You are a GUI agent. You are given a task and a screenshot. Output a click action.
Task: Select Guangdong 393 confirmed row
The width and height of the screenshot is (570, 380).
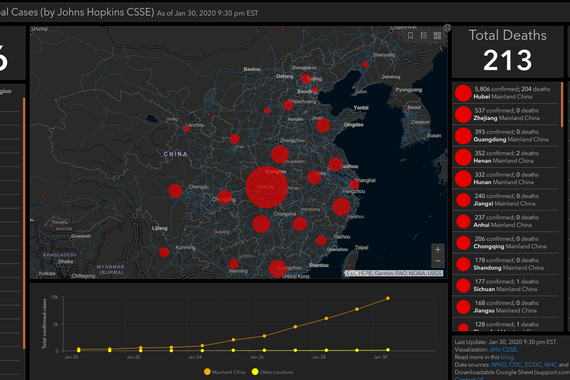pos(505,136)
